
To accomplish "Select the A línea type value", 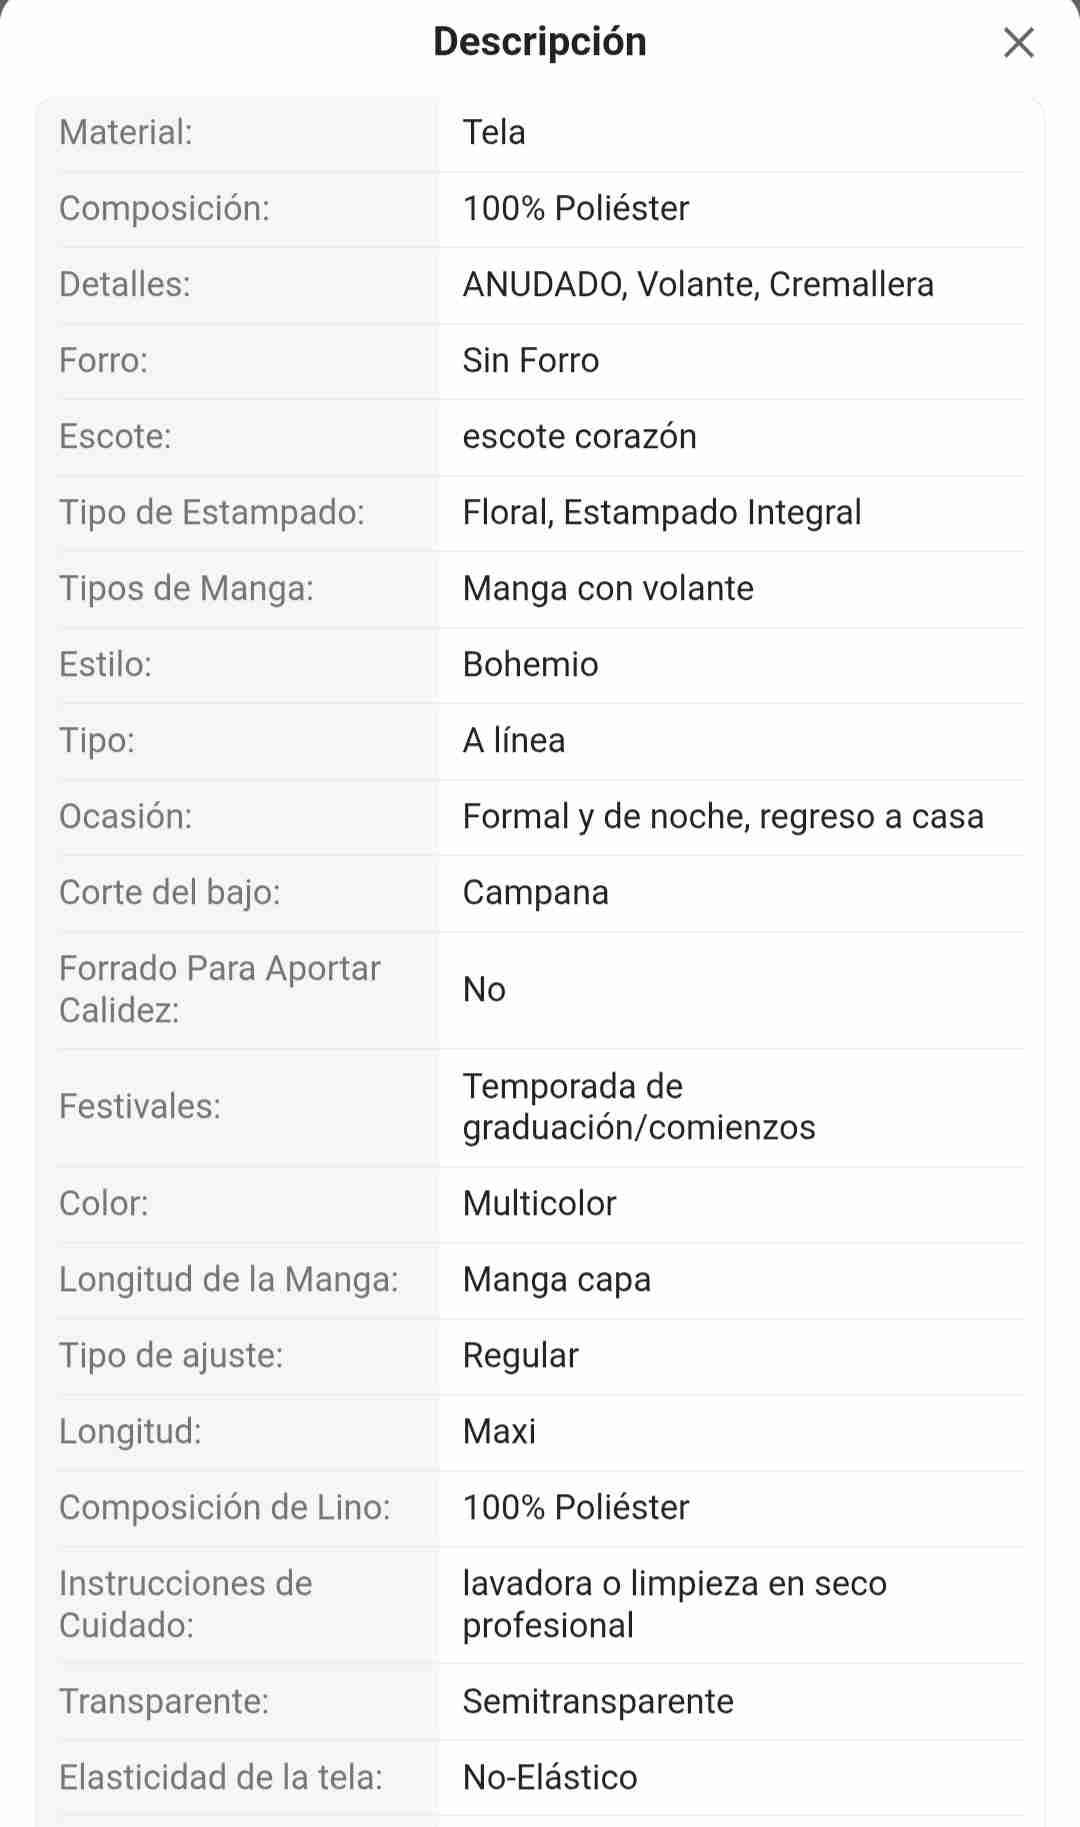I will pos(514,740).
